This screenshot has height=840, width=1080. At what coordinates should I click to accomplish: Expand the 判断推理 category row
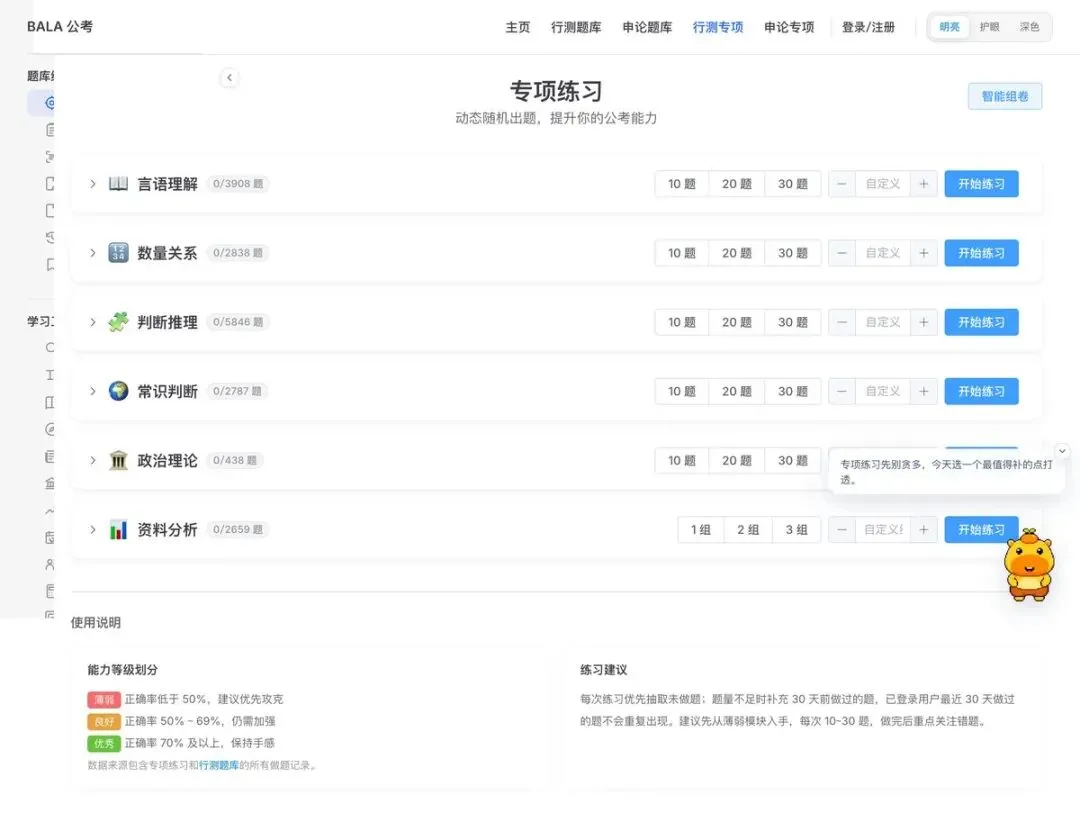coord(92,322)
